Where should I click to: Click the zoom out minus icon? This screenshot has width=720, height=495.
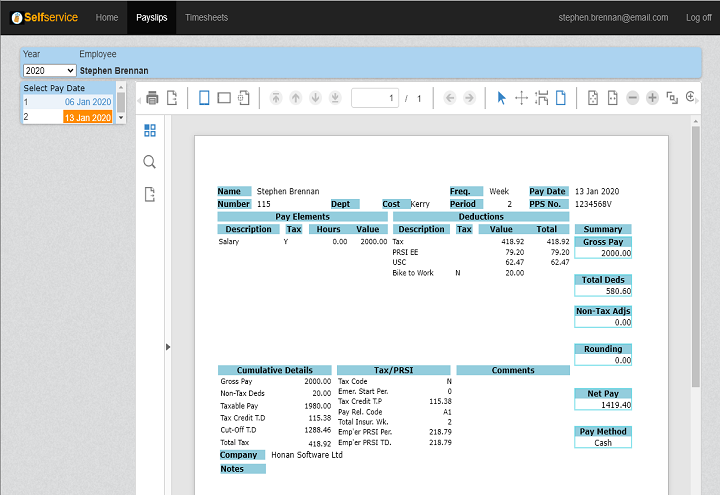633,98
